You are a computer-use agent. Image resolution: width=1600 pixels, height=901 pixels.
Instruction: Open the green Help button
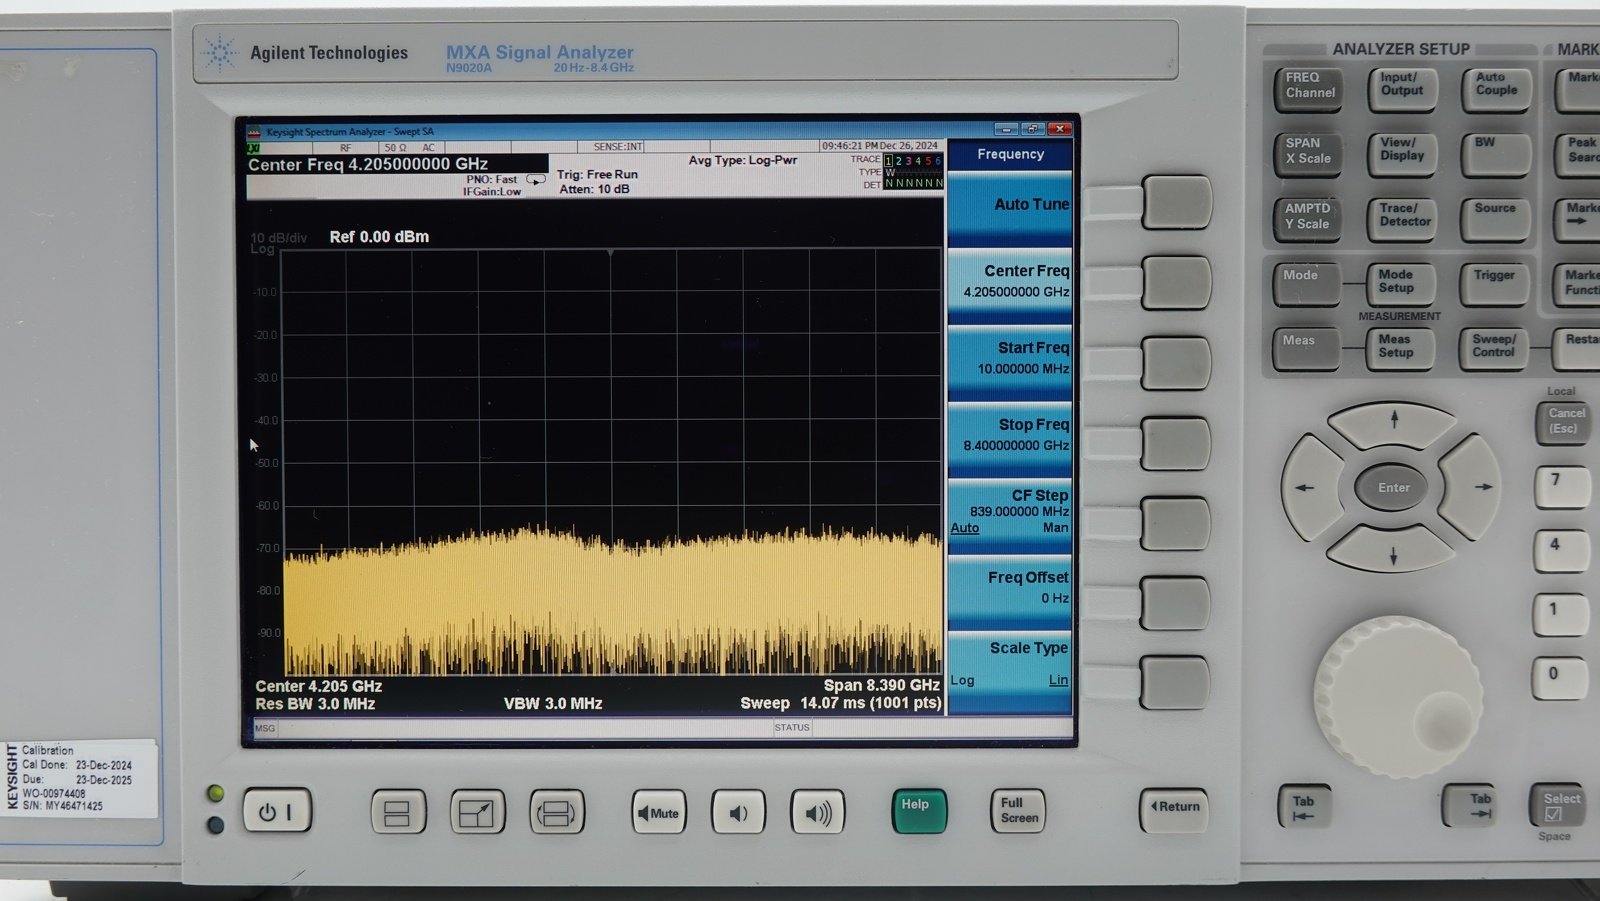point(918,811)
